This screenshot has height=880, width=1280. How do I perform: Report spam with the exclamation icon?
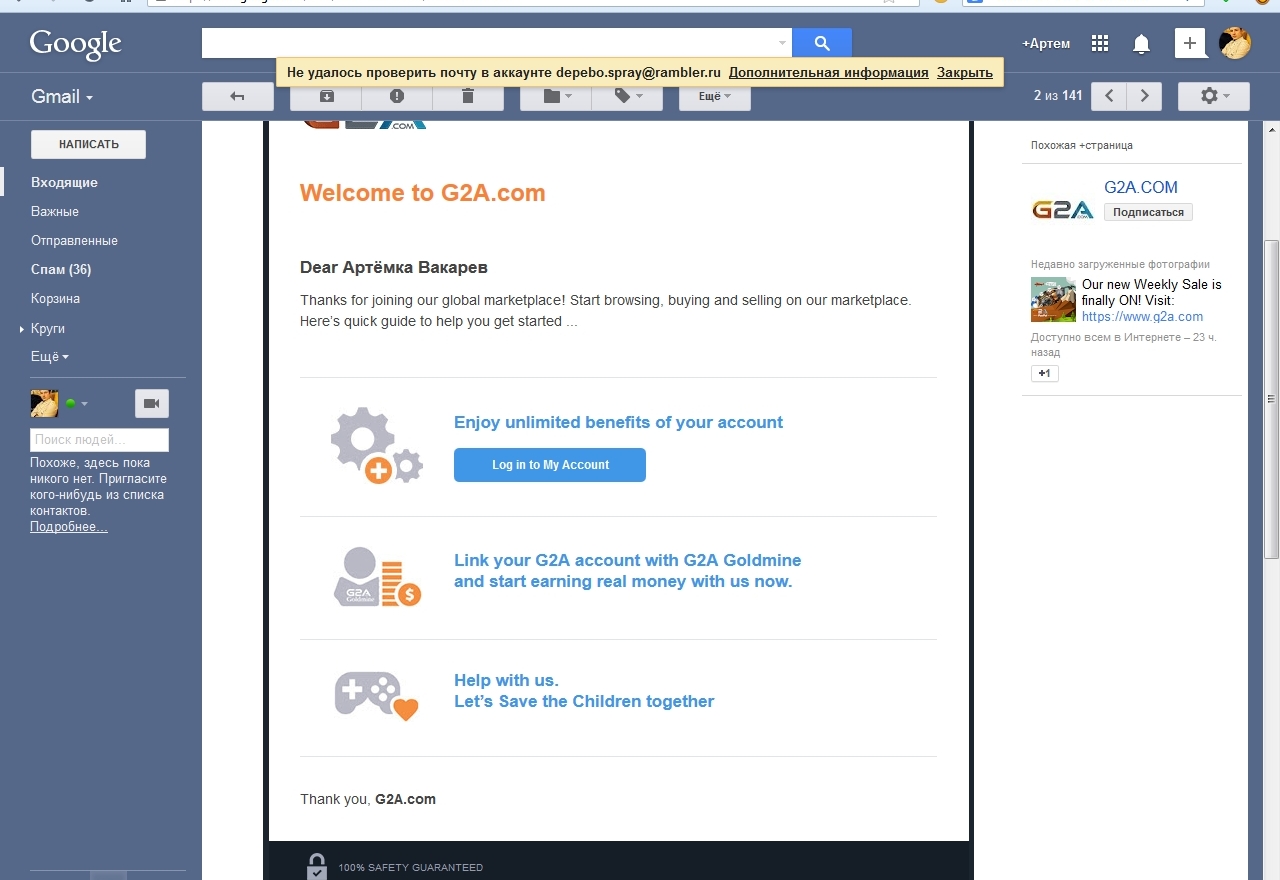point(397,96)
